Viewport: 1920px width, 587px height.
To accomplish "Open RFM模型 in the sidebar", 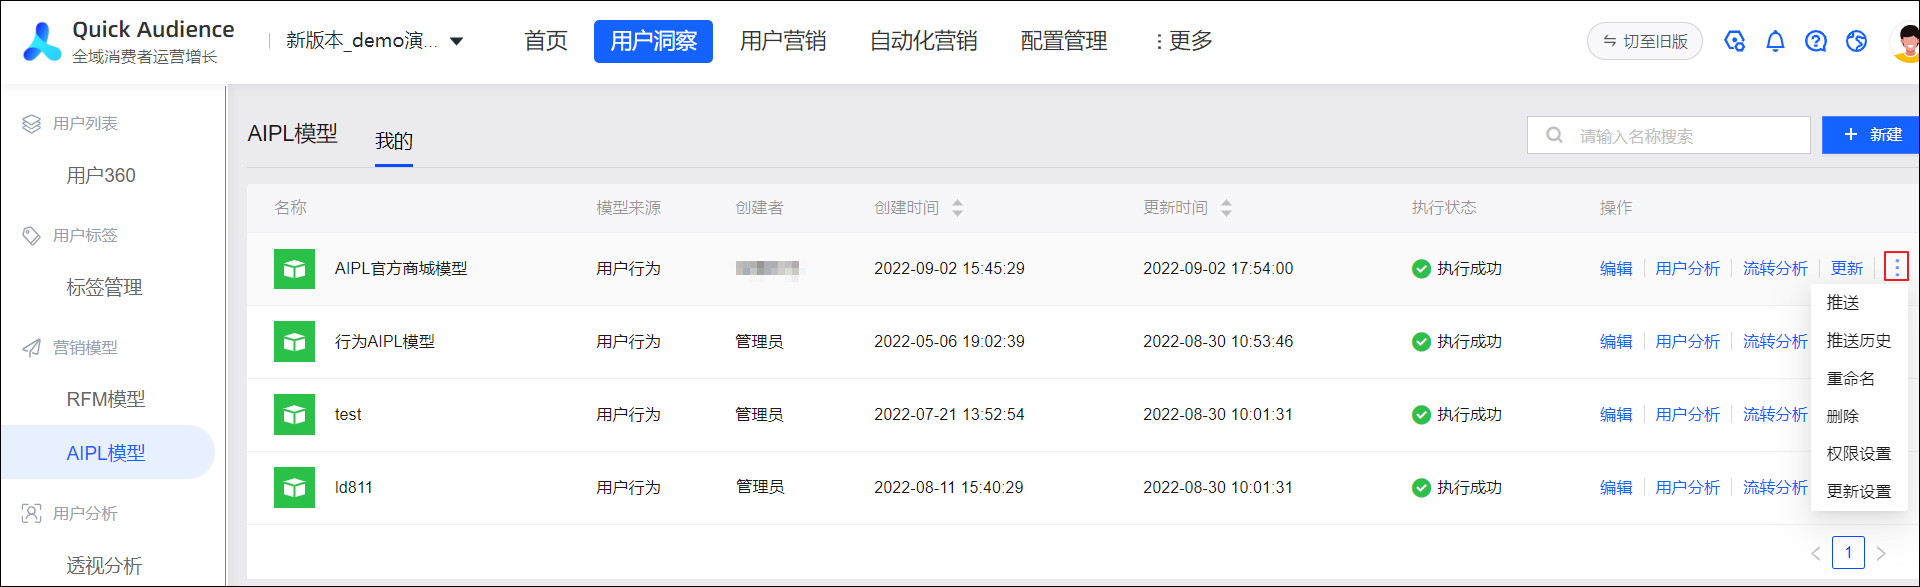I will coord(106,400).
